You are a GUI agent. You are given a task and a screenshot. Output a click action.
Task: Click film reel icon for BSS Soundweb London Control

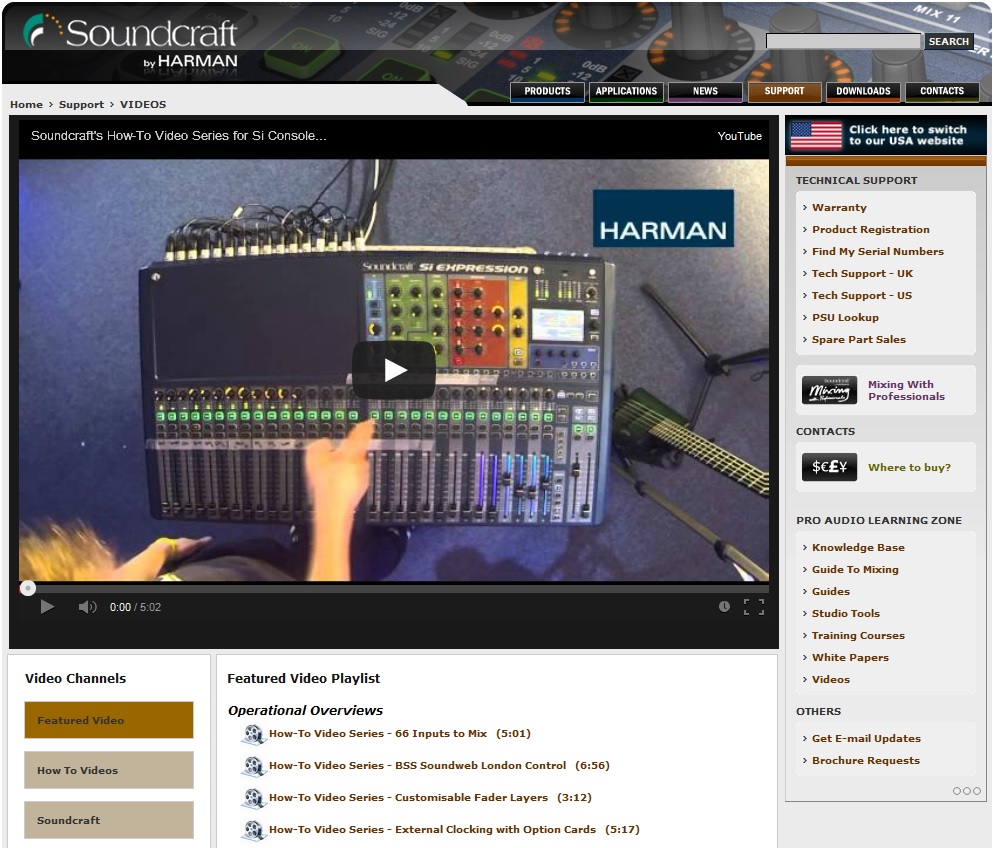coord(253,766)
